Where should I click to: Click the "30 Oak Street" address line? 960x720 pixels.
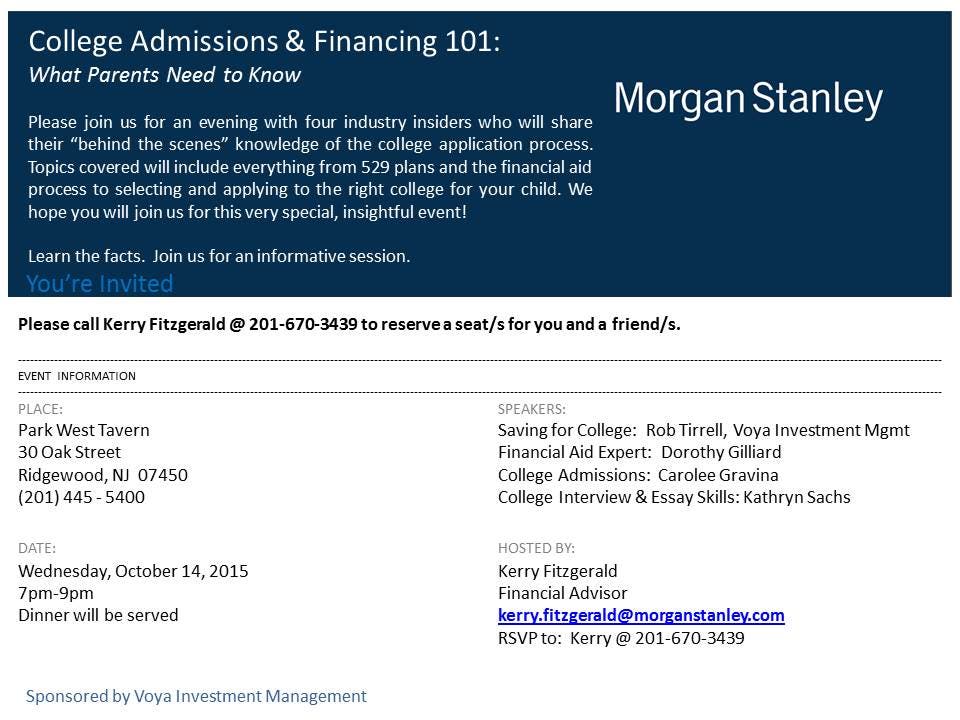click(x=69, y=452)
